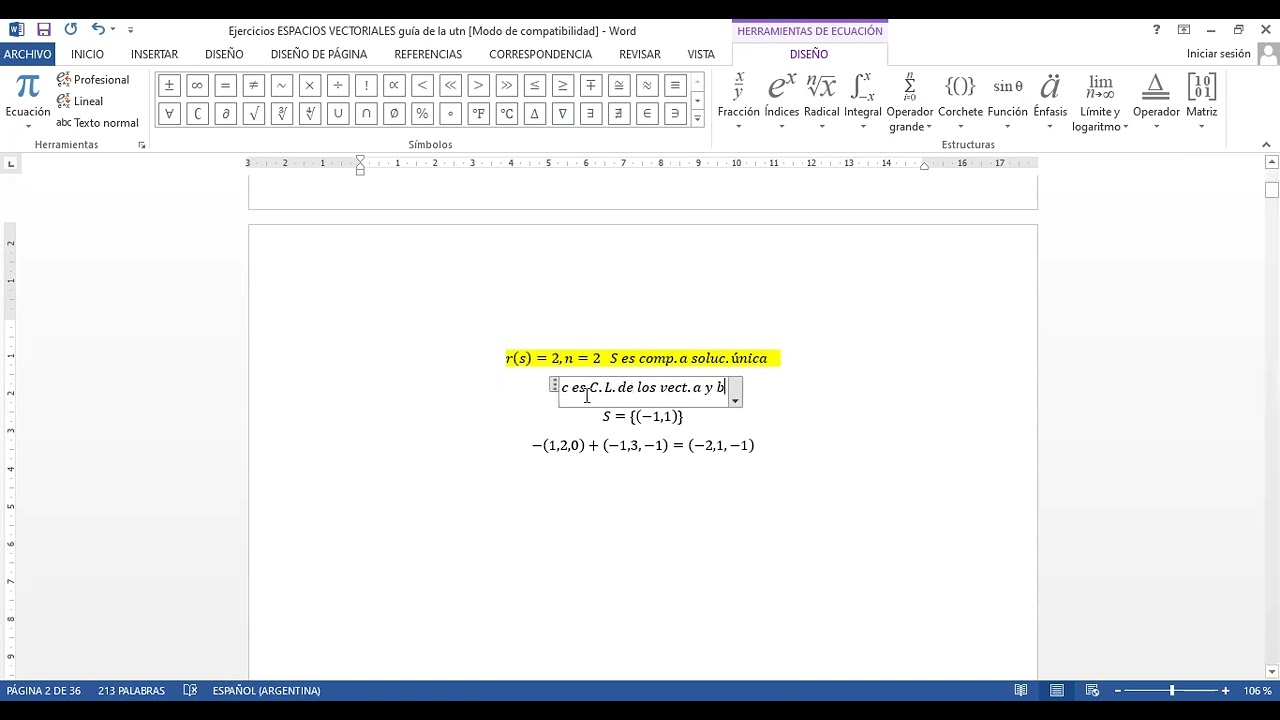Image resolution: width=1280 pixels, height=720 pixels.
Task: Switch to the REVISAR tab
Action: click(x=640, y=54)
